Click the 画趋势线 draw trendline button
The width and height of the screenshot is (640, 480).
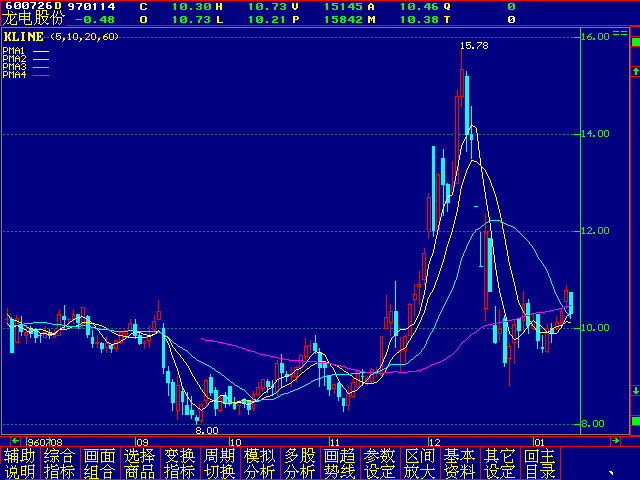click(340, 463)
